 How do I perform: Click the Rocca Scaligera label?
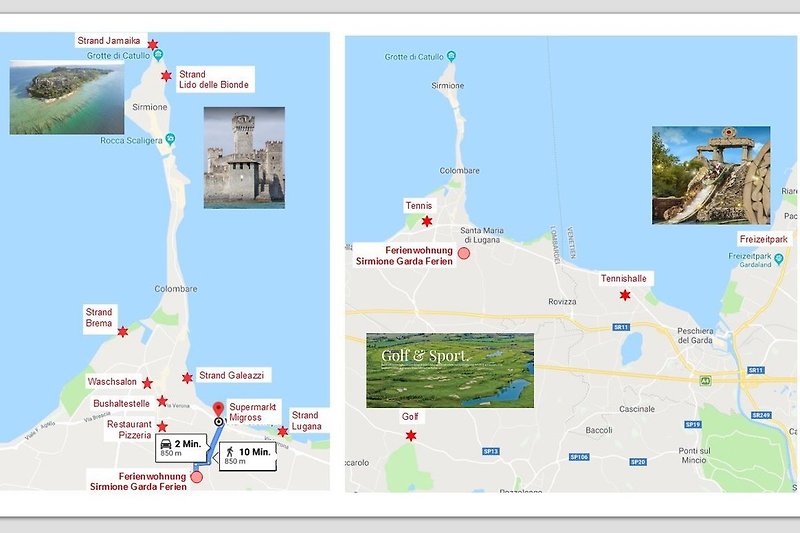point(131,140)
